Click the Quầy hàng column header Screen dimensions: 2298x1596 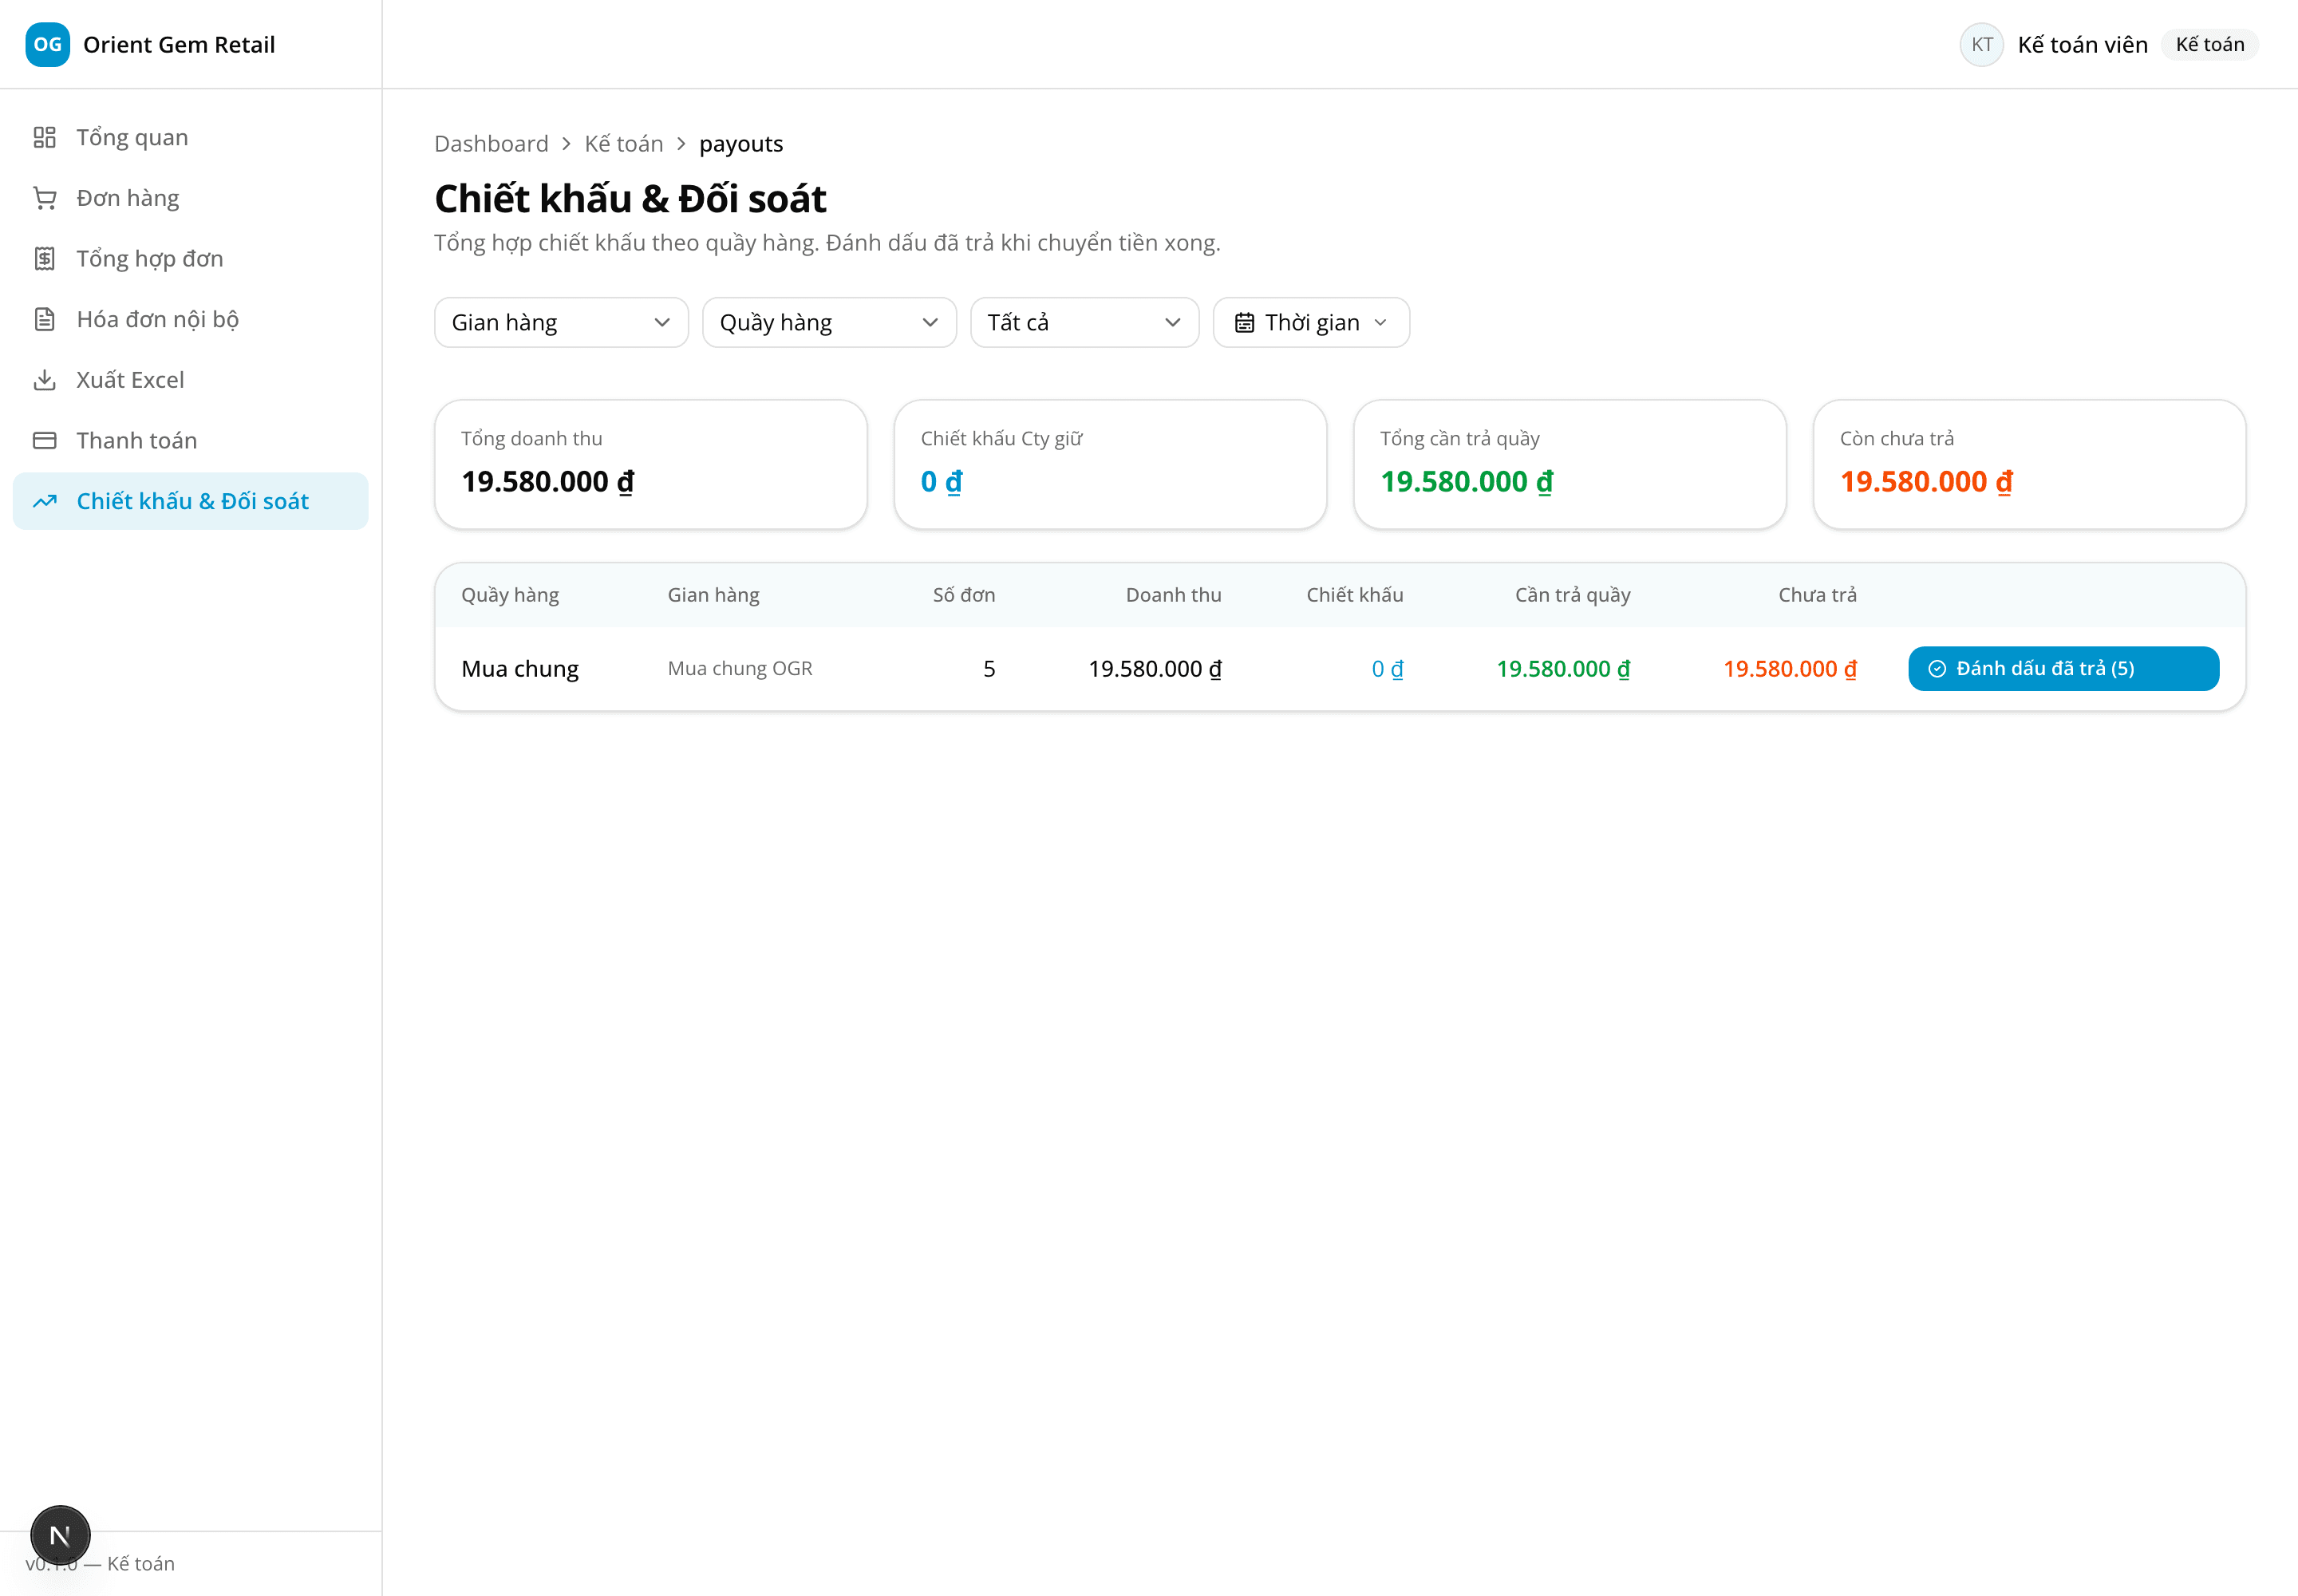pyautogui.click(x=510, y=595)
